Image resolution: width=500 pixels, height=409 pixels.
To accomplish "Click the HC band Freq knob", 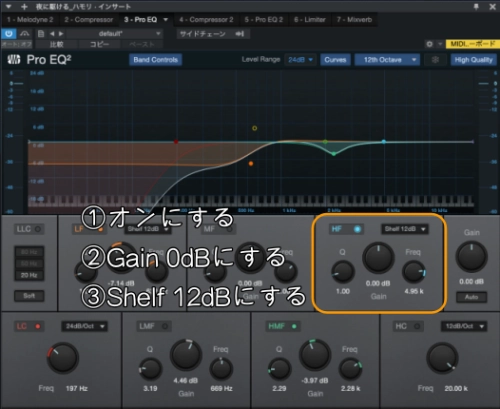I will coord(442,358).
